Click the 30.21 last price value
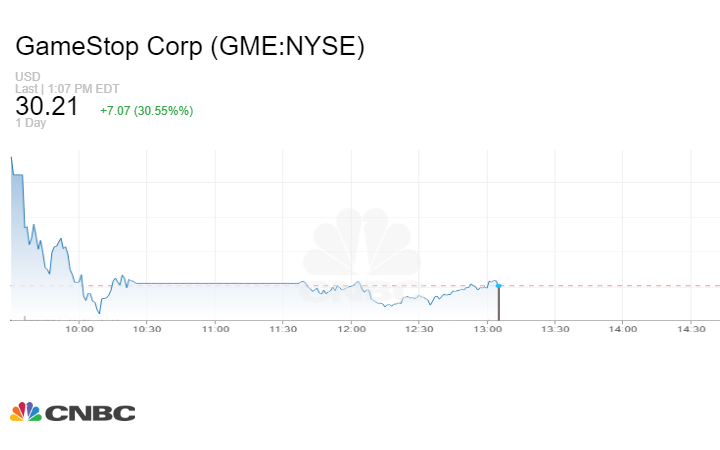 click(x=47, y=108)
